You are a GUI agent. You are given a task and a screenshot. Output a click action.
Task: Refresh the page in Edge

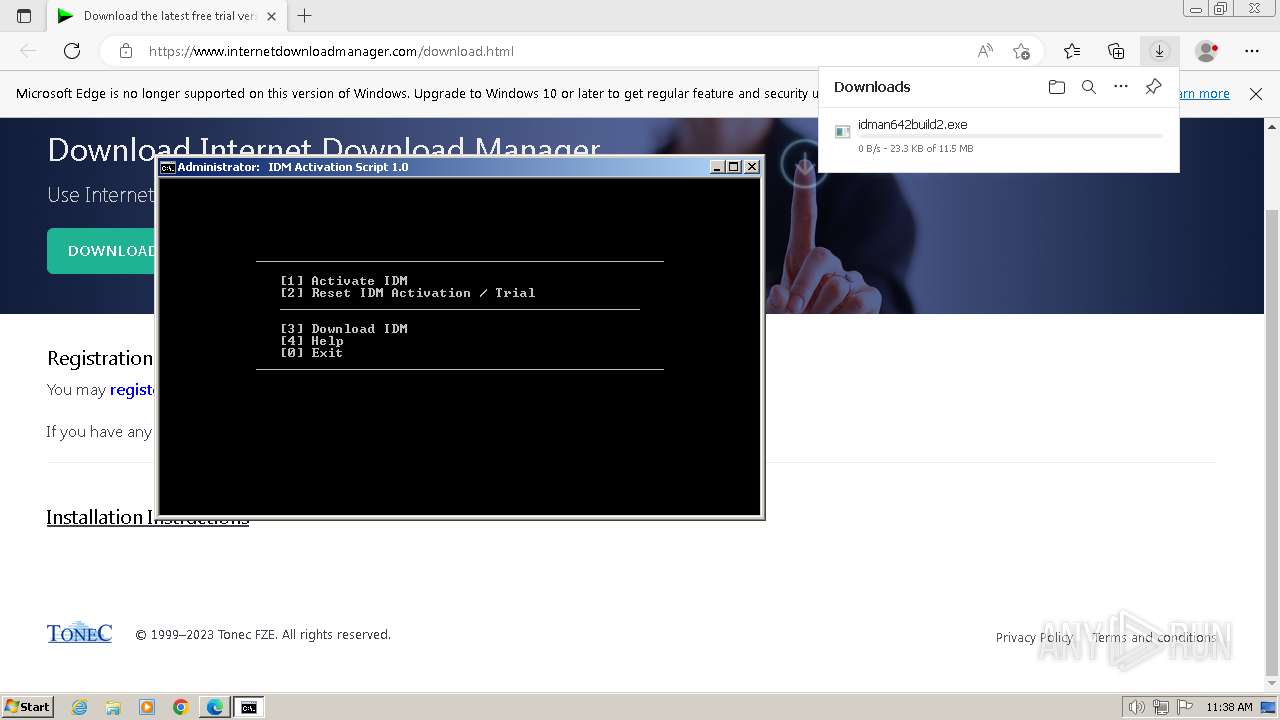pyautogui.click(x=72, y=51)
